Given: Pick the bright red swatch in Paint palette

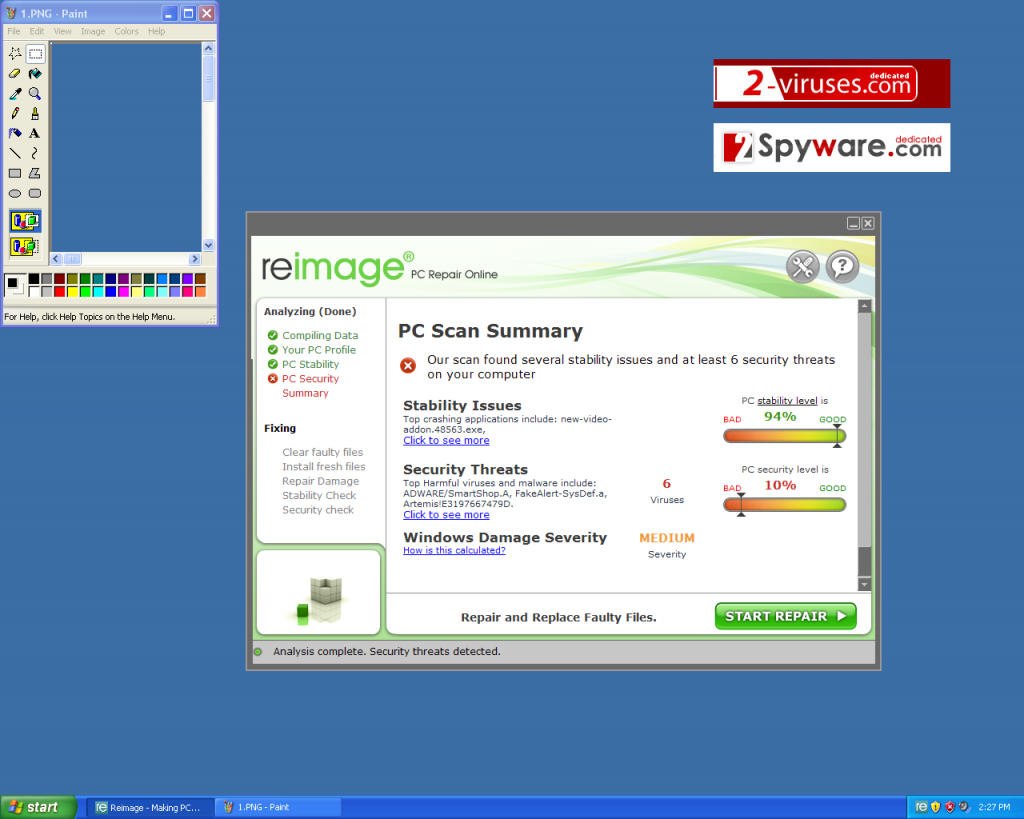Looking at the screenshot, I should pos(59,291).
